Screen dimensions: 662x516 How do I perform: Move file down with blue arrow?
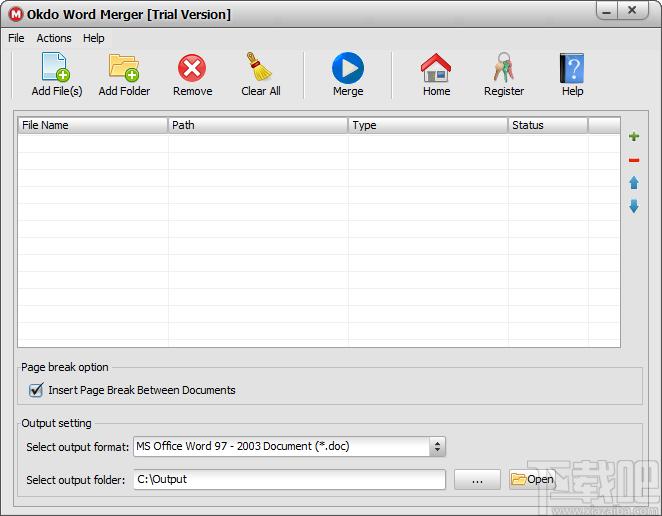[634, 206]
